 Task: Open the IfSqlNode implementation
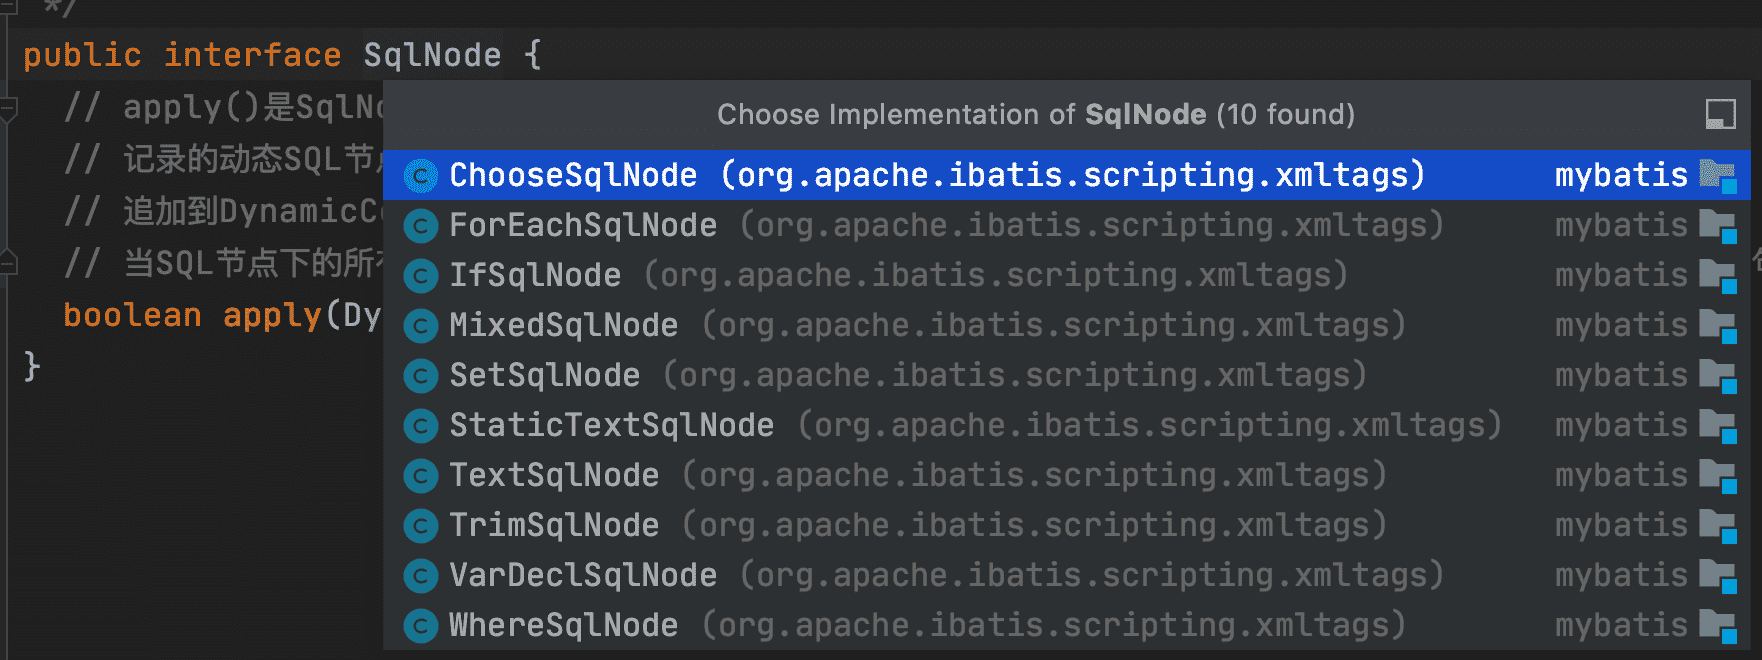click(535, 275)
